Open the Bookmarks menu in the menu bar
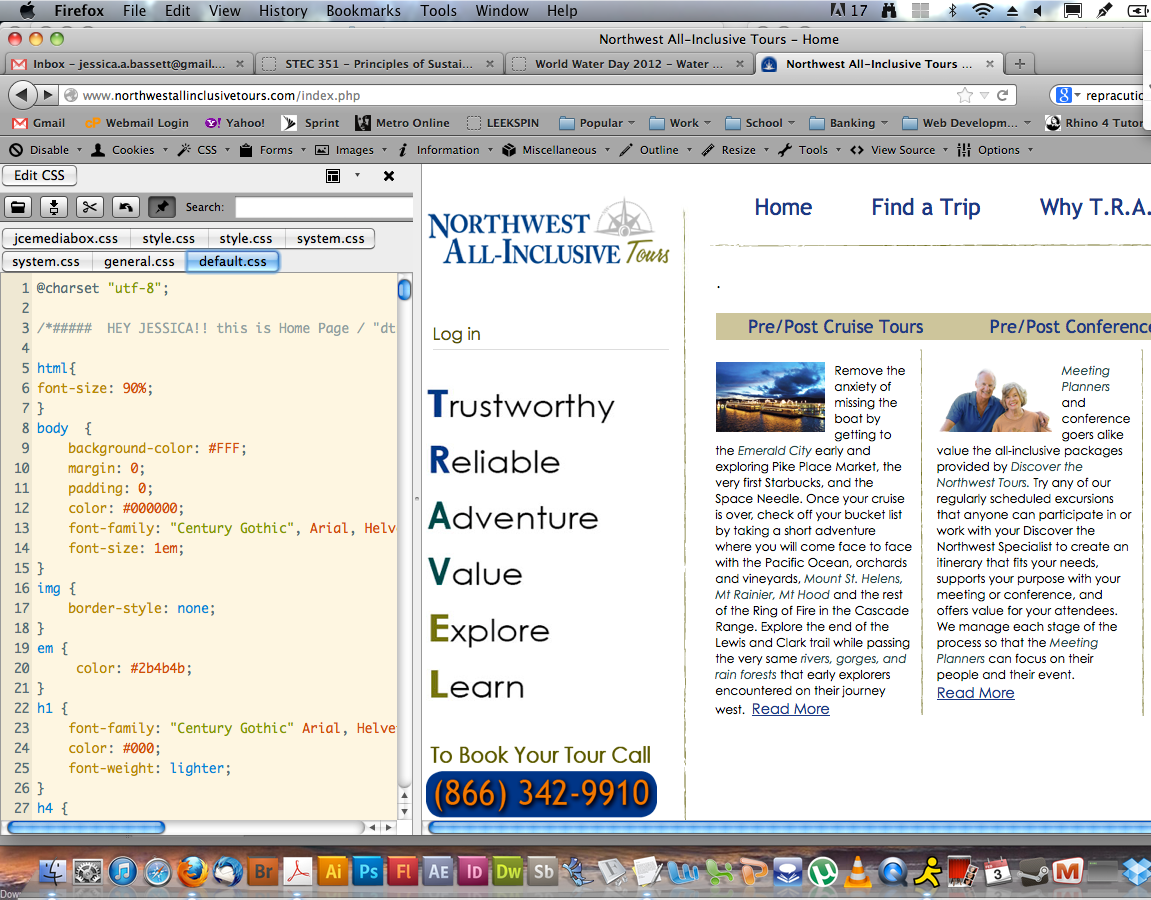The width and height of the screenshot is (1151, 900). coord(363,10)
